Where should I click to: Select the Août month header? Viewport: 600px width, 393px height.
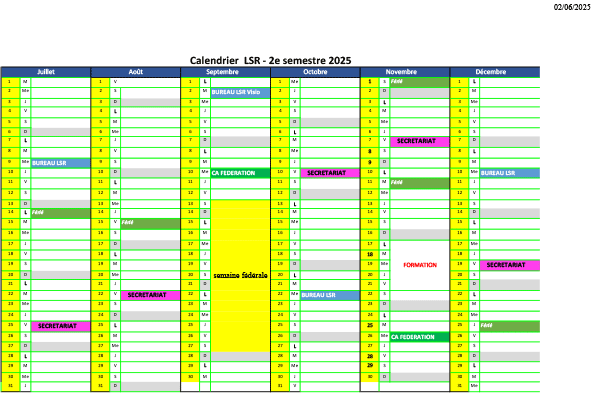pyautogui.click(x=135, y=72)
